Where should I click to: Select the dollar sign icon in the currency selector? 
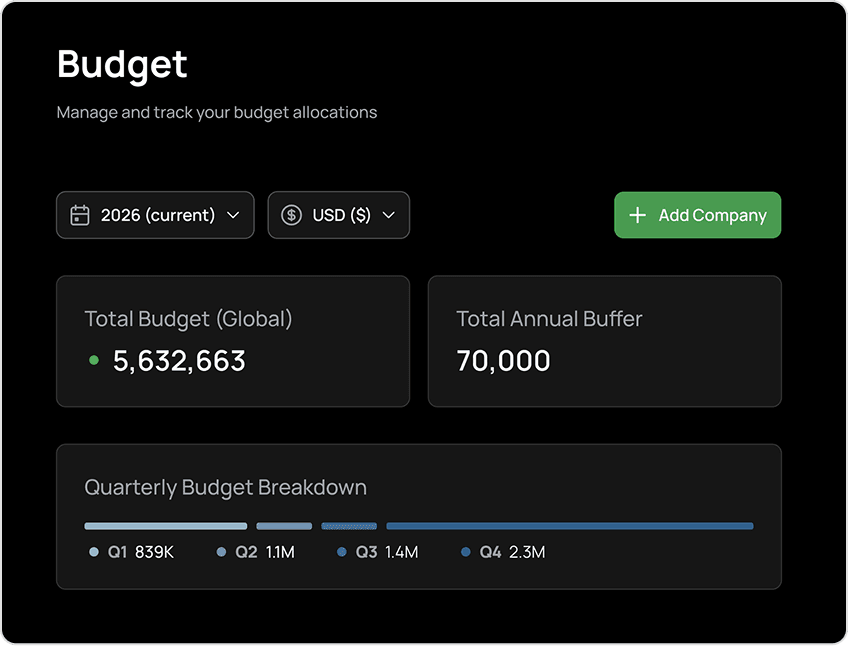(x=291, y=214)
